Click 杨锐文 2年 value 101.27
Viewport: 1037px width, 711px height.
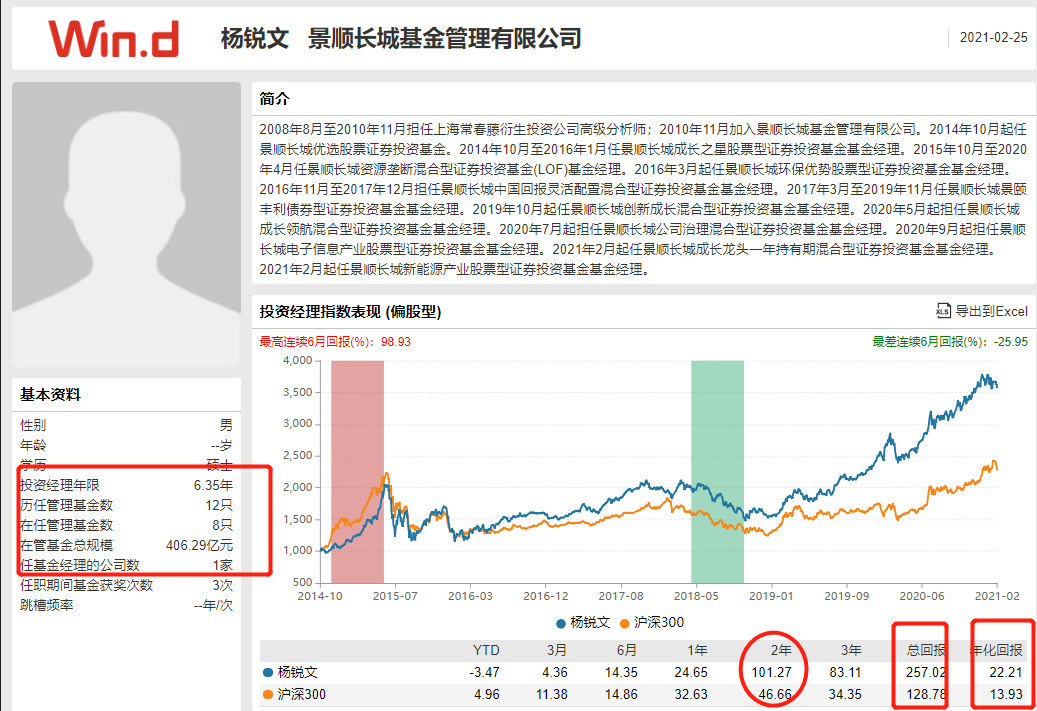pos(771,673)
